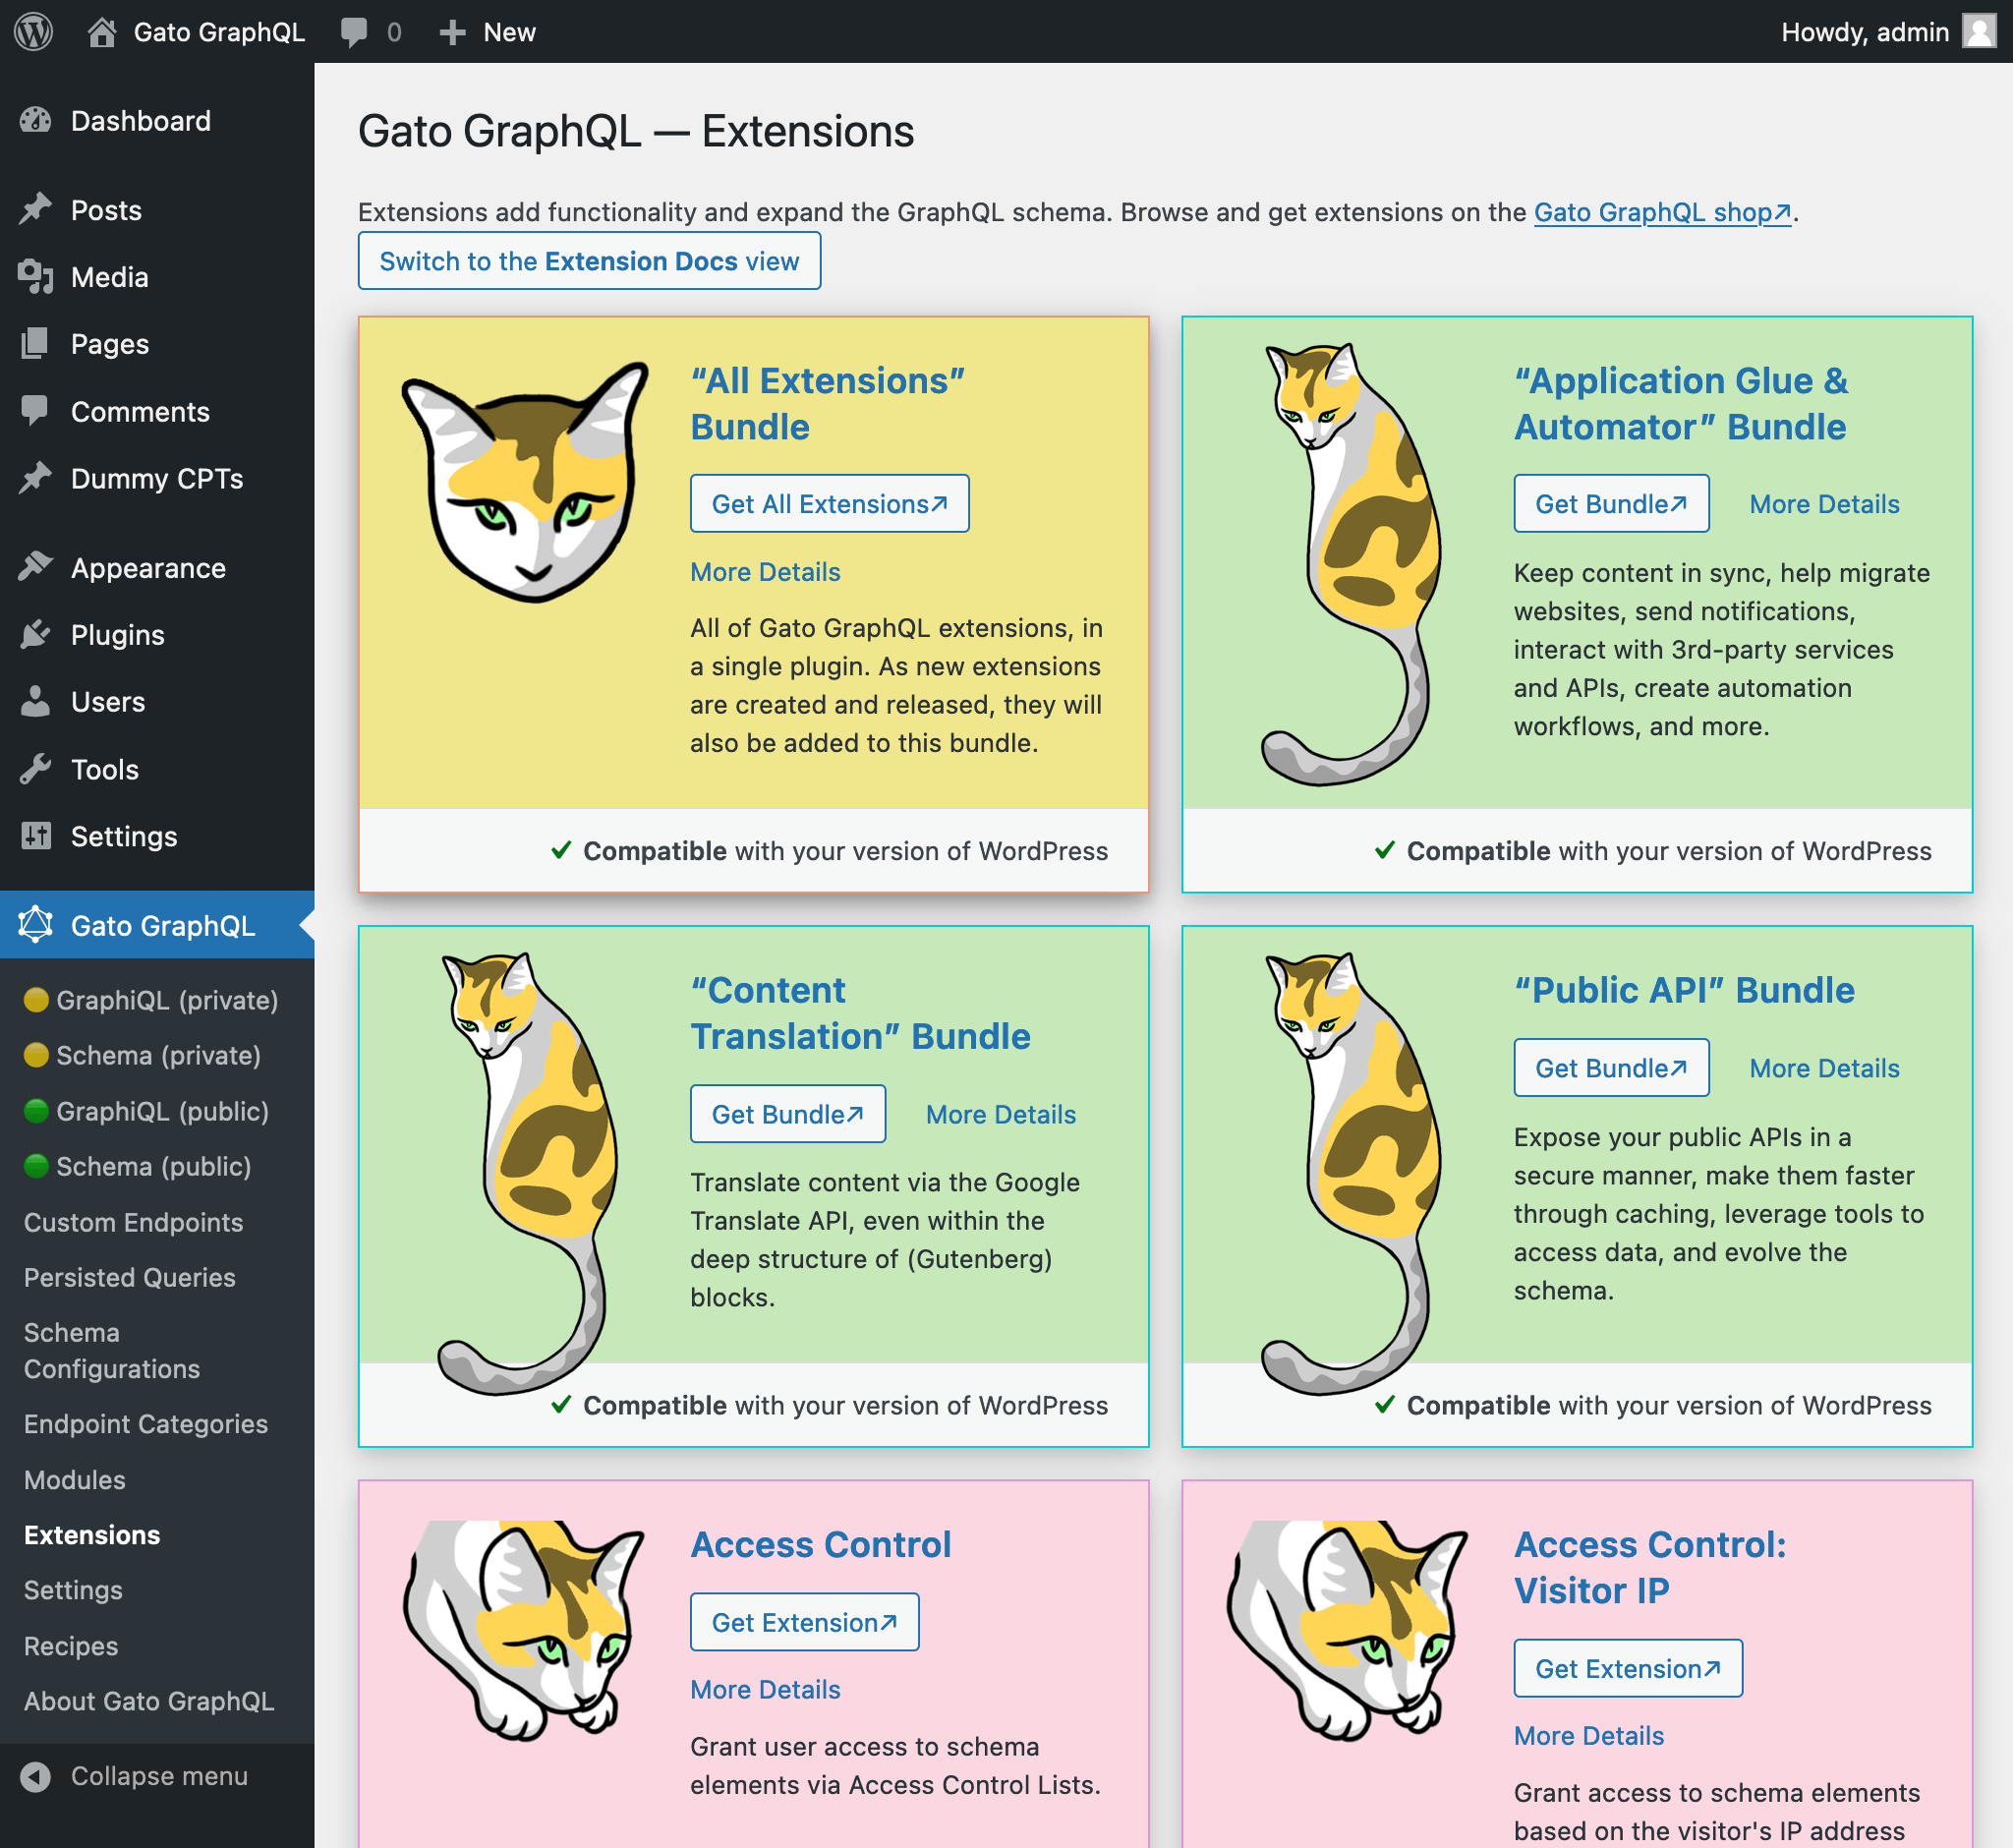Click Get All Extensions bundle button
The width and height of the screenshot is (2013, 1848).
tap(830, 505)
